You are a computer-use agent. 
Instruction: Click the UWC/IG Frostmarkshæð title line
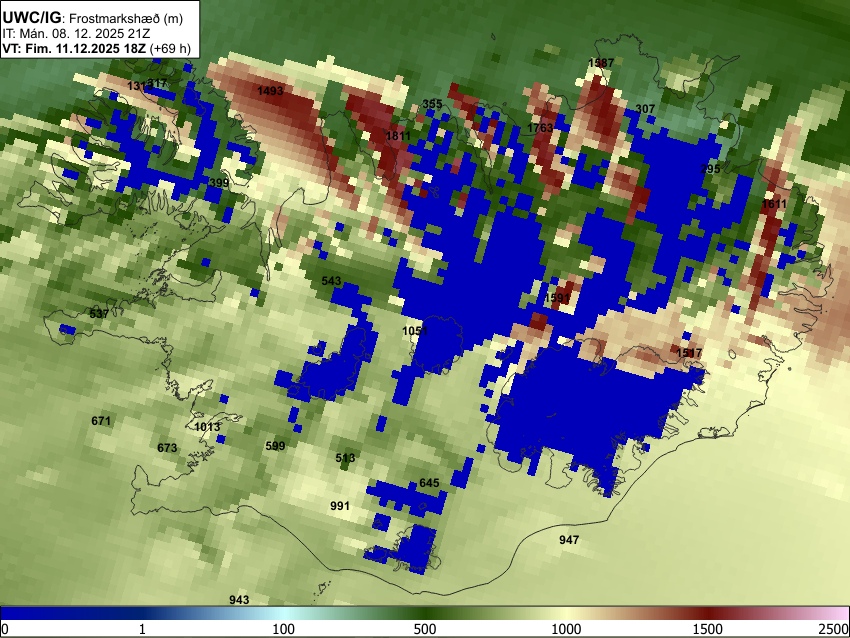coord(93,18)
